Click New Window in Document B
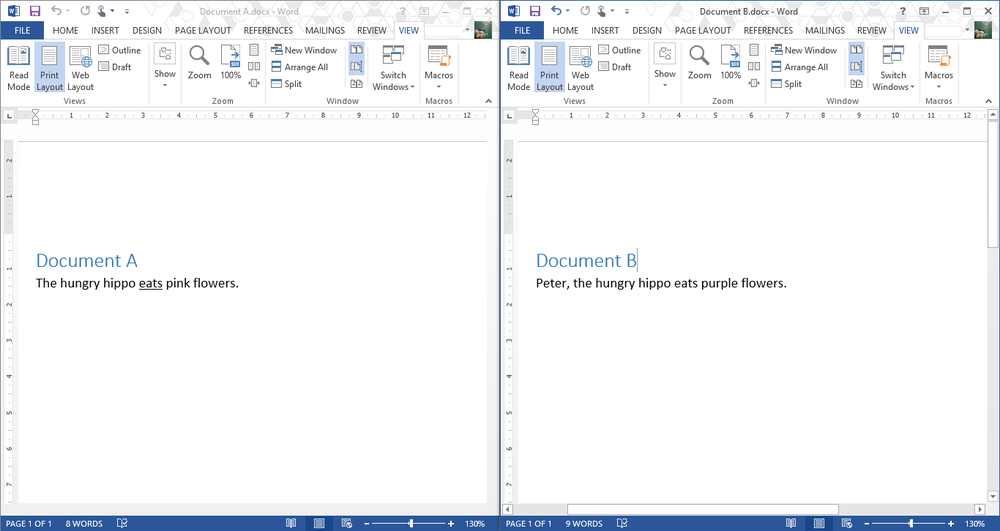The height and width of the screenshot is (531, 1000). (x=804, y=50)
